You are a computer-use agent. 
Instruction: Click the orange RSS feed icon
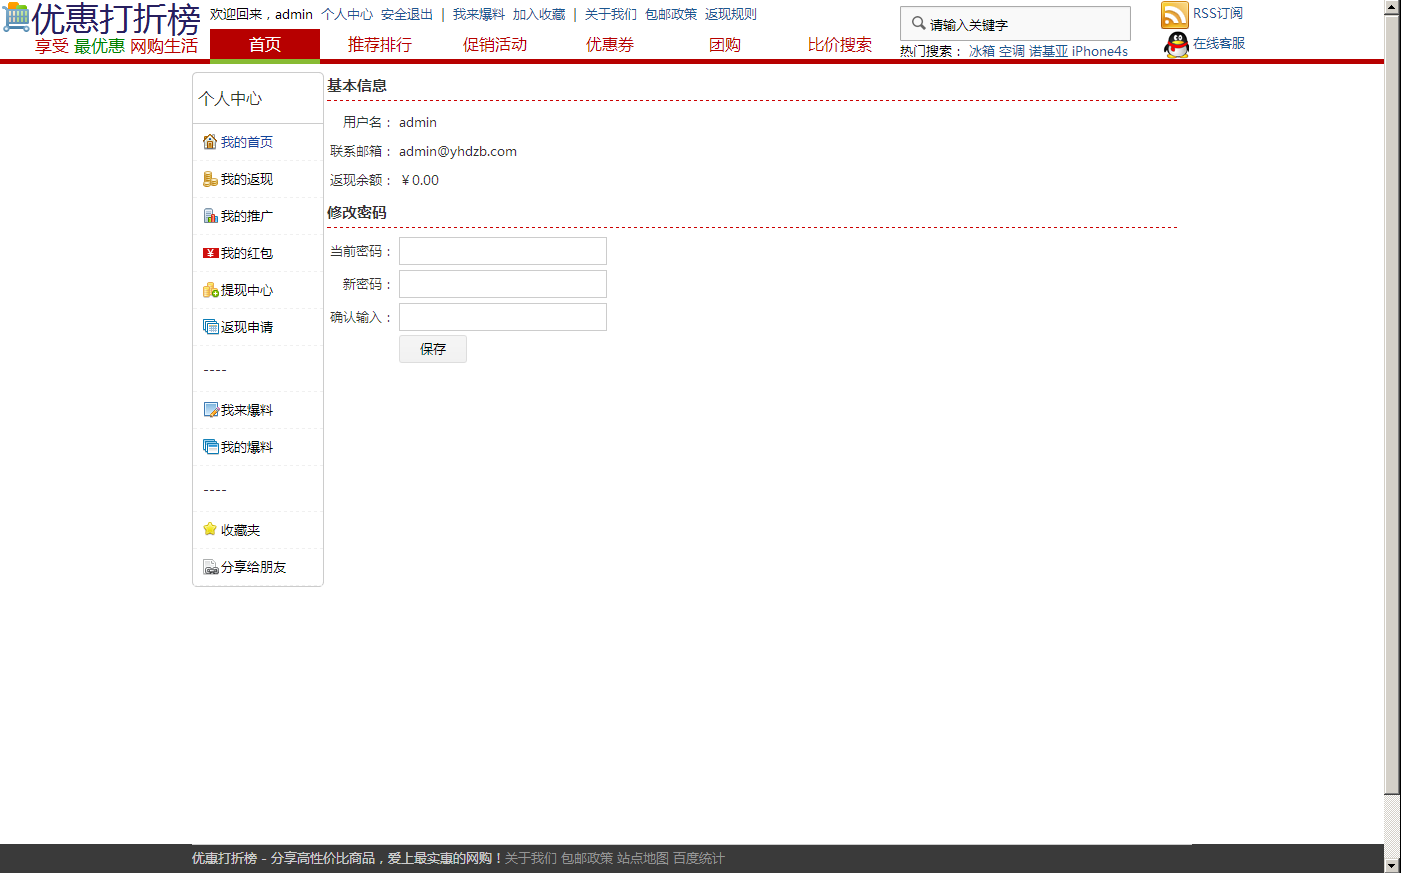(x=1175, y=14)
